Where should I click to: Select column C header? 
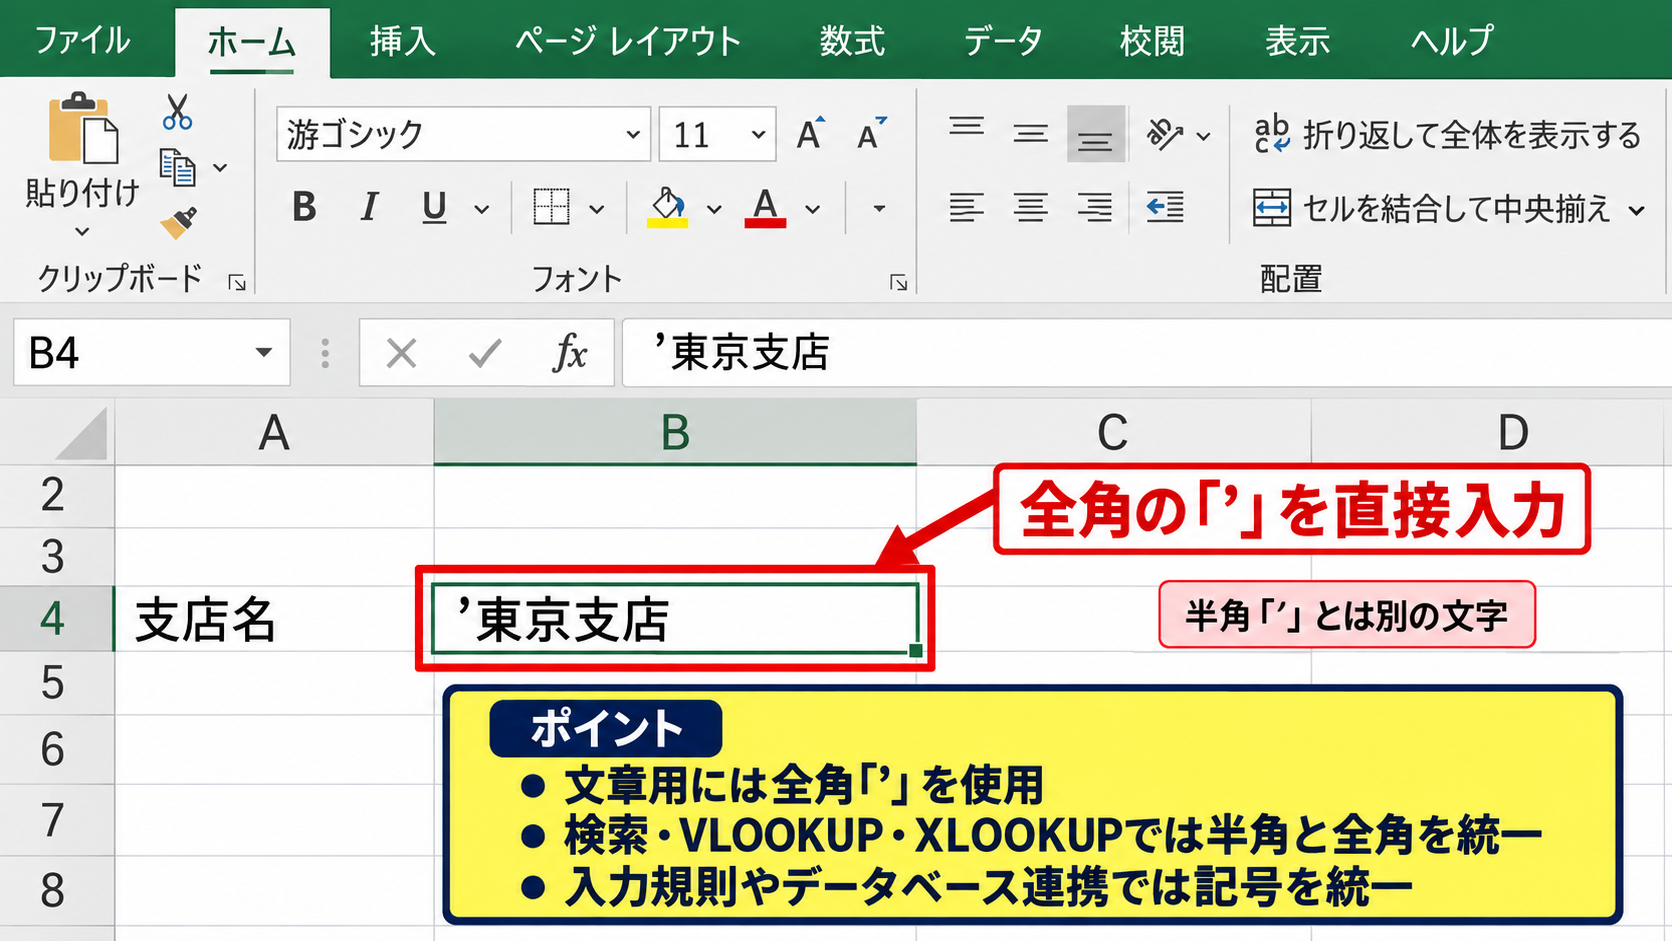(1113, 433)
